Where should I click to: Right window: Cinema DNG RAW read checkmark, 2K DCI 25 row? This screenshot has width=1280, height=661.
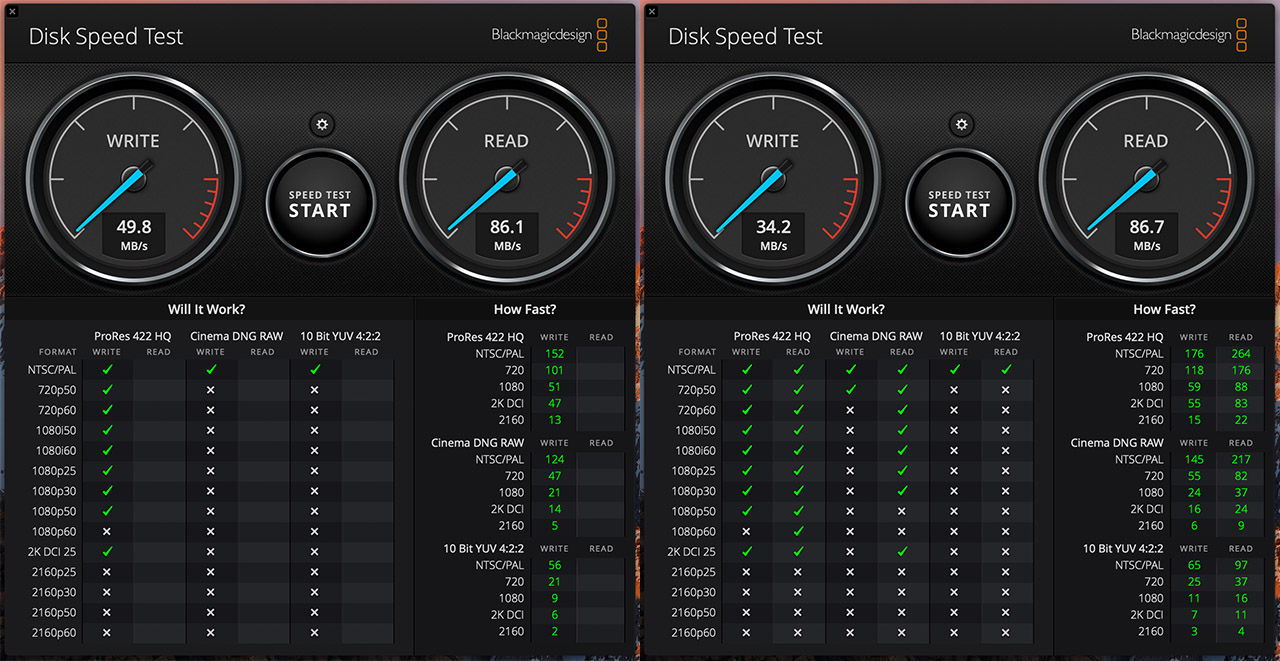[902, 551]
